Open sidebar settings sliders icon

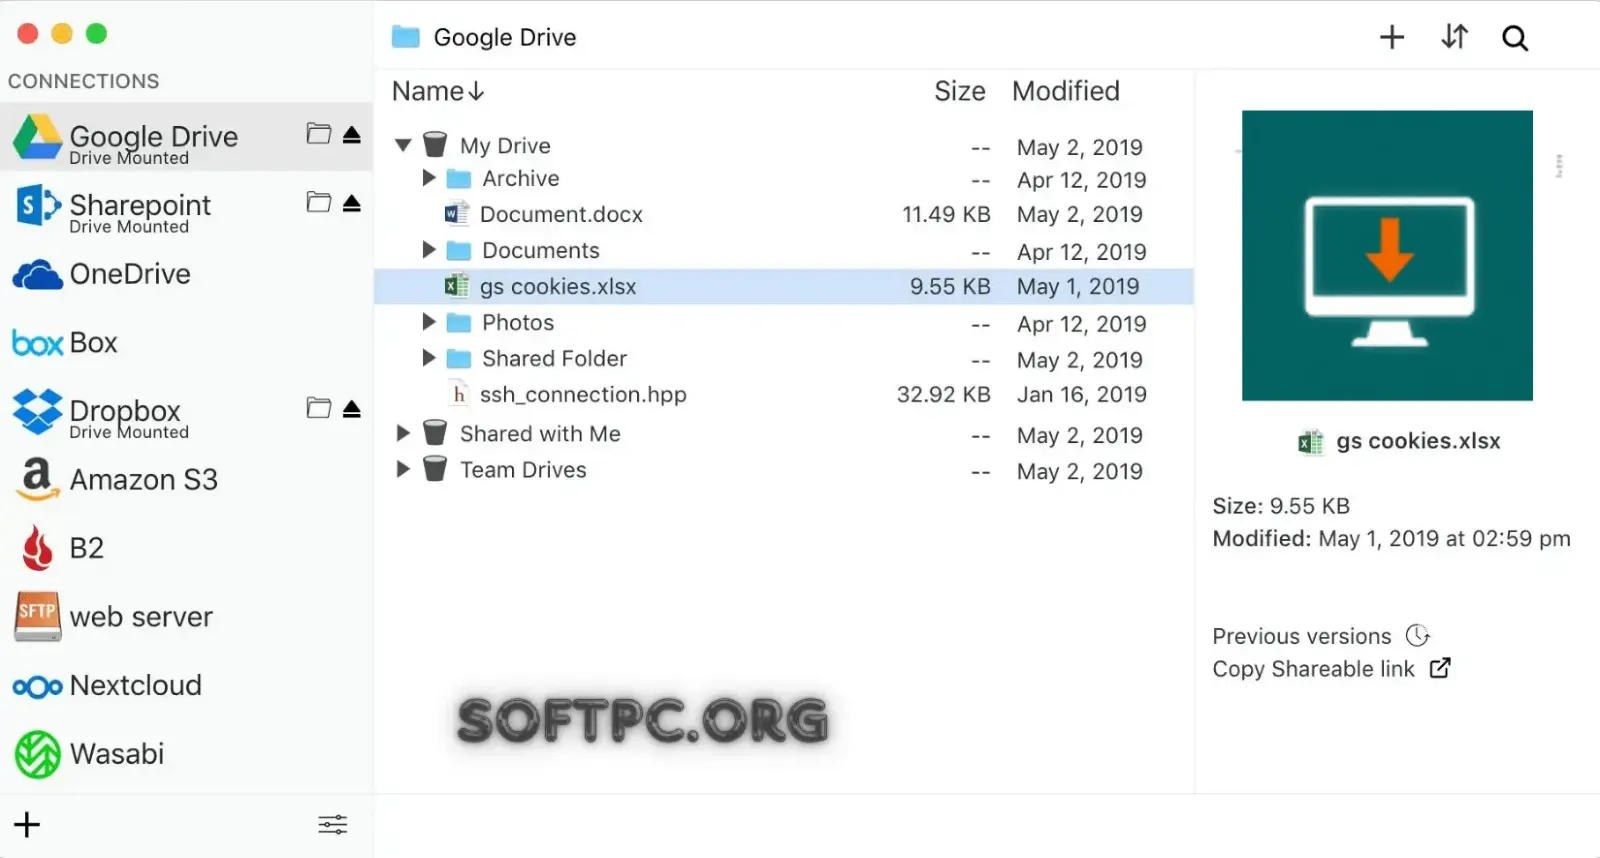click(333, 824)
